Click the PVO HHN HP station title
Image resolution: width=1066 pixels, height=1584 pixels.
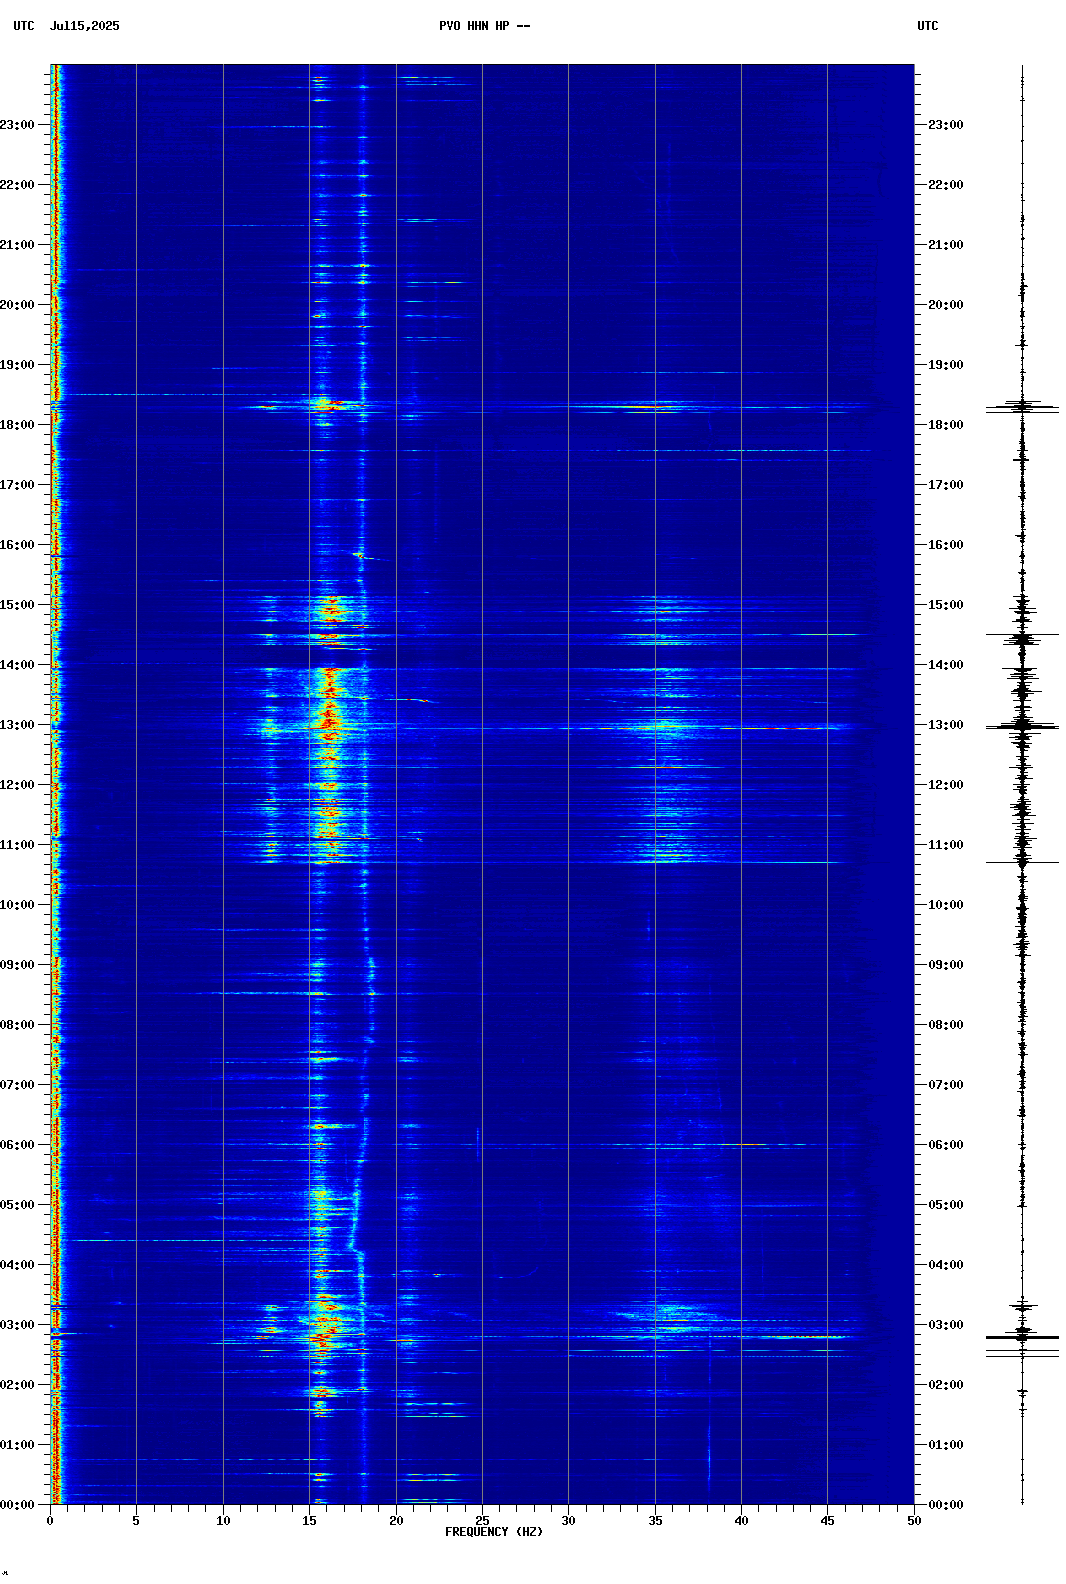484,26
